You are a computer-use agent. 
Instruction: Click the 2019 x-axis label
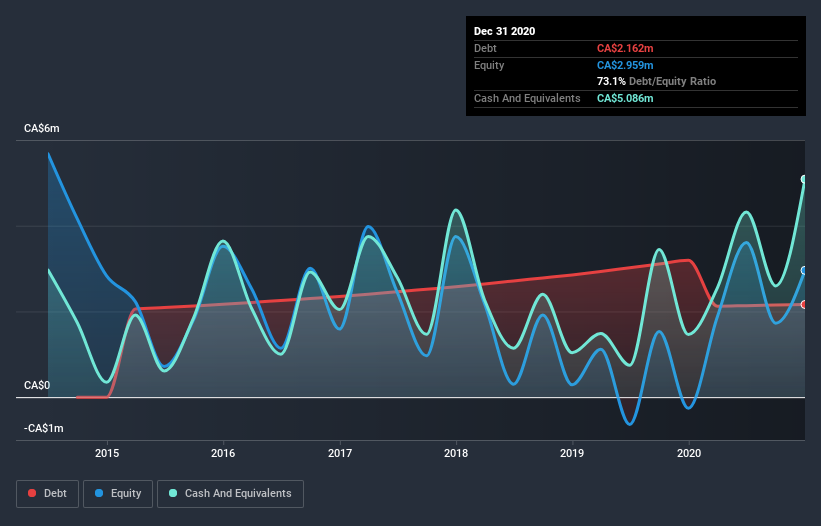pyautogui.click(x=572, y=453)
